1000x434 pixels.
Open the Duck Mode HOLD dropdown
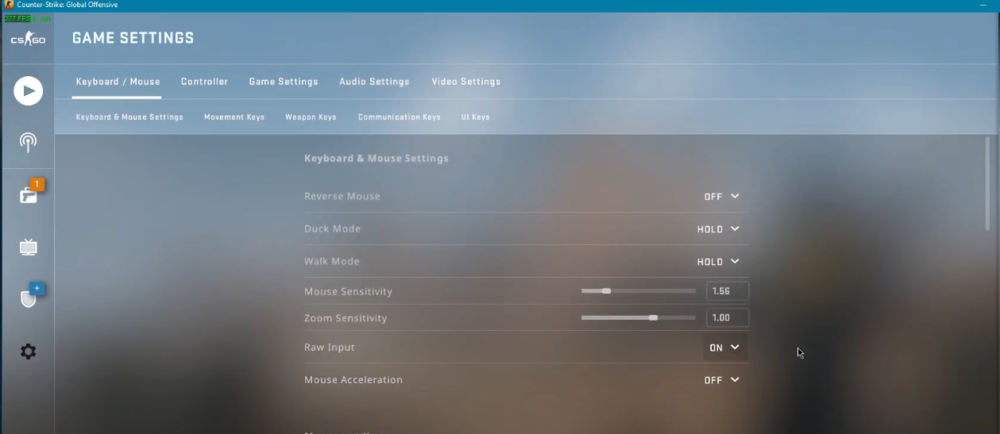[x=718, y=229]
